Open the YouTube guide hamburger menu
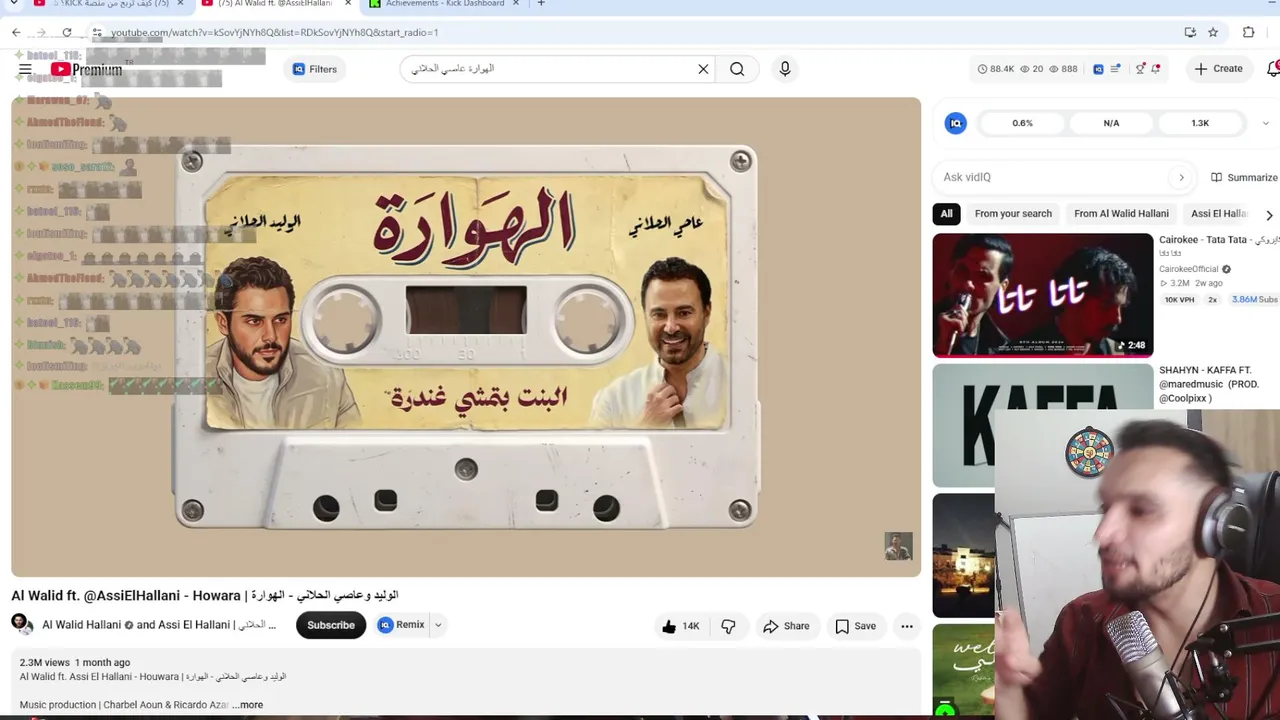Screen dimensions: 1280x720 coord(25,69)
